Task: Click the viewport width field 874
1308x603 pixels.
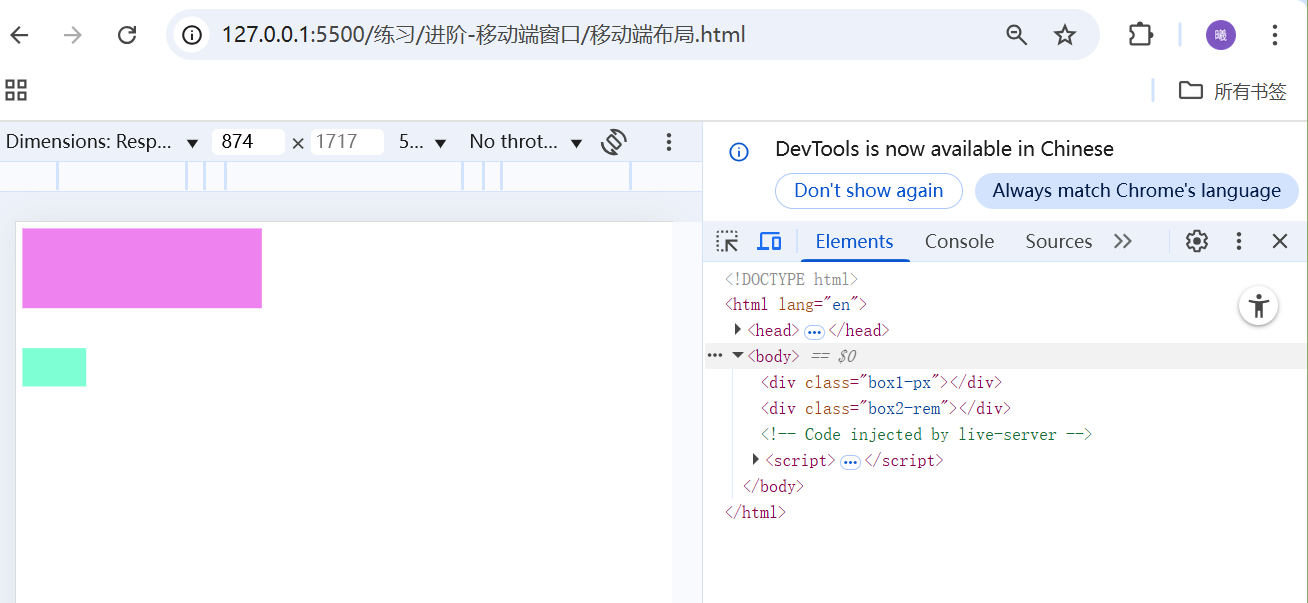Action: pyautogui.click(x=248, y=142)
